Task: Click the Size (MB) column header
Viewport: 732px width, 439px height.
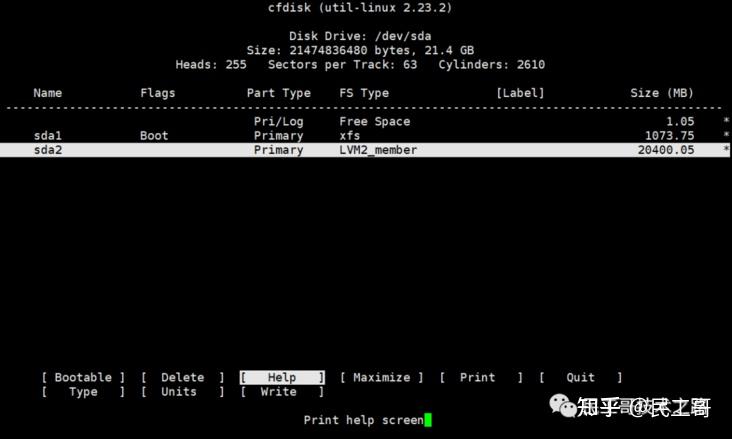Action: tap(662, 93)
